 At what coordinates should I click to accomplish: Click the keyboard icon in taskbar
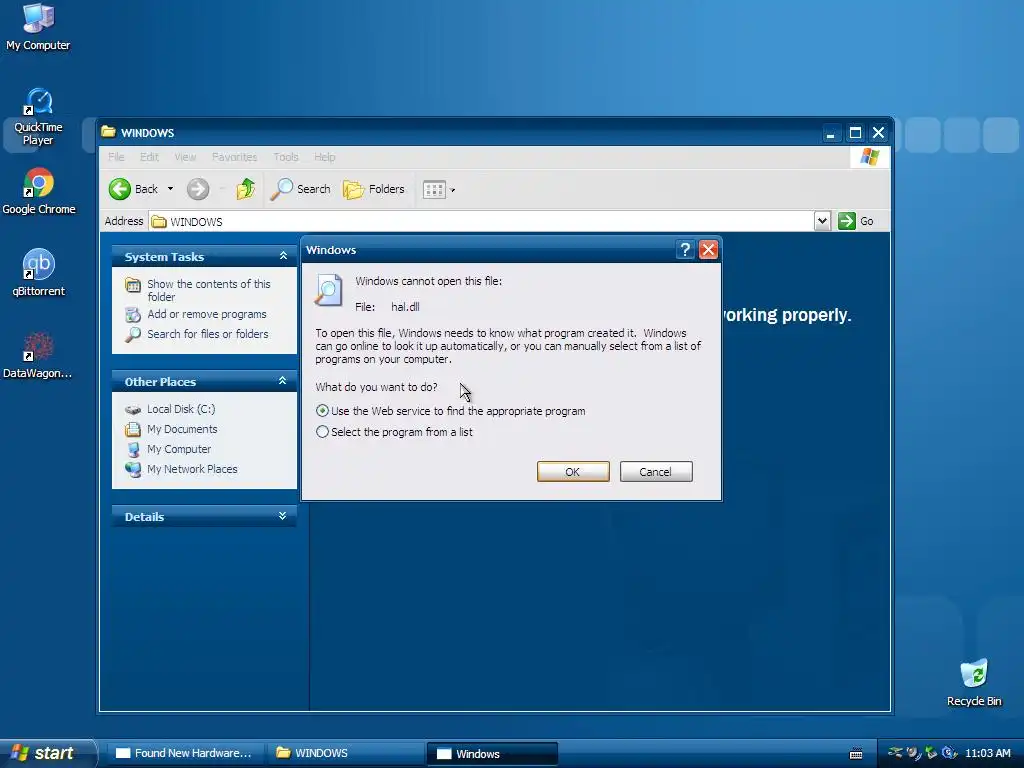pyautogui.click(x=856, y=754)
